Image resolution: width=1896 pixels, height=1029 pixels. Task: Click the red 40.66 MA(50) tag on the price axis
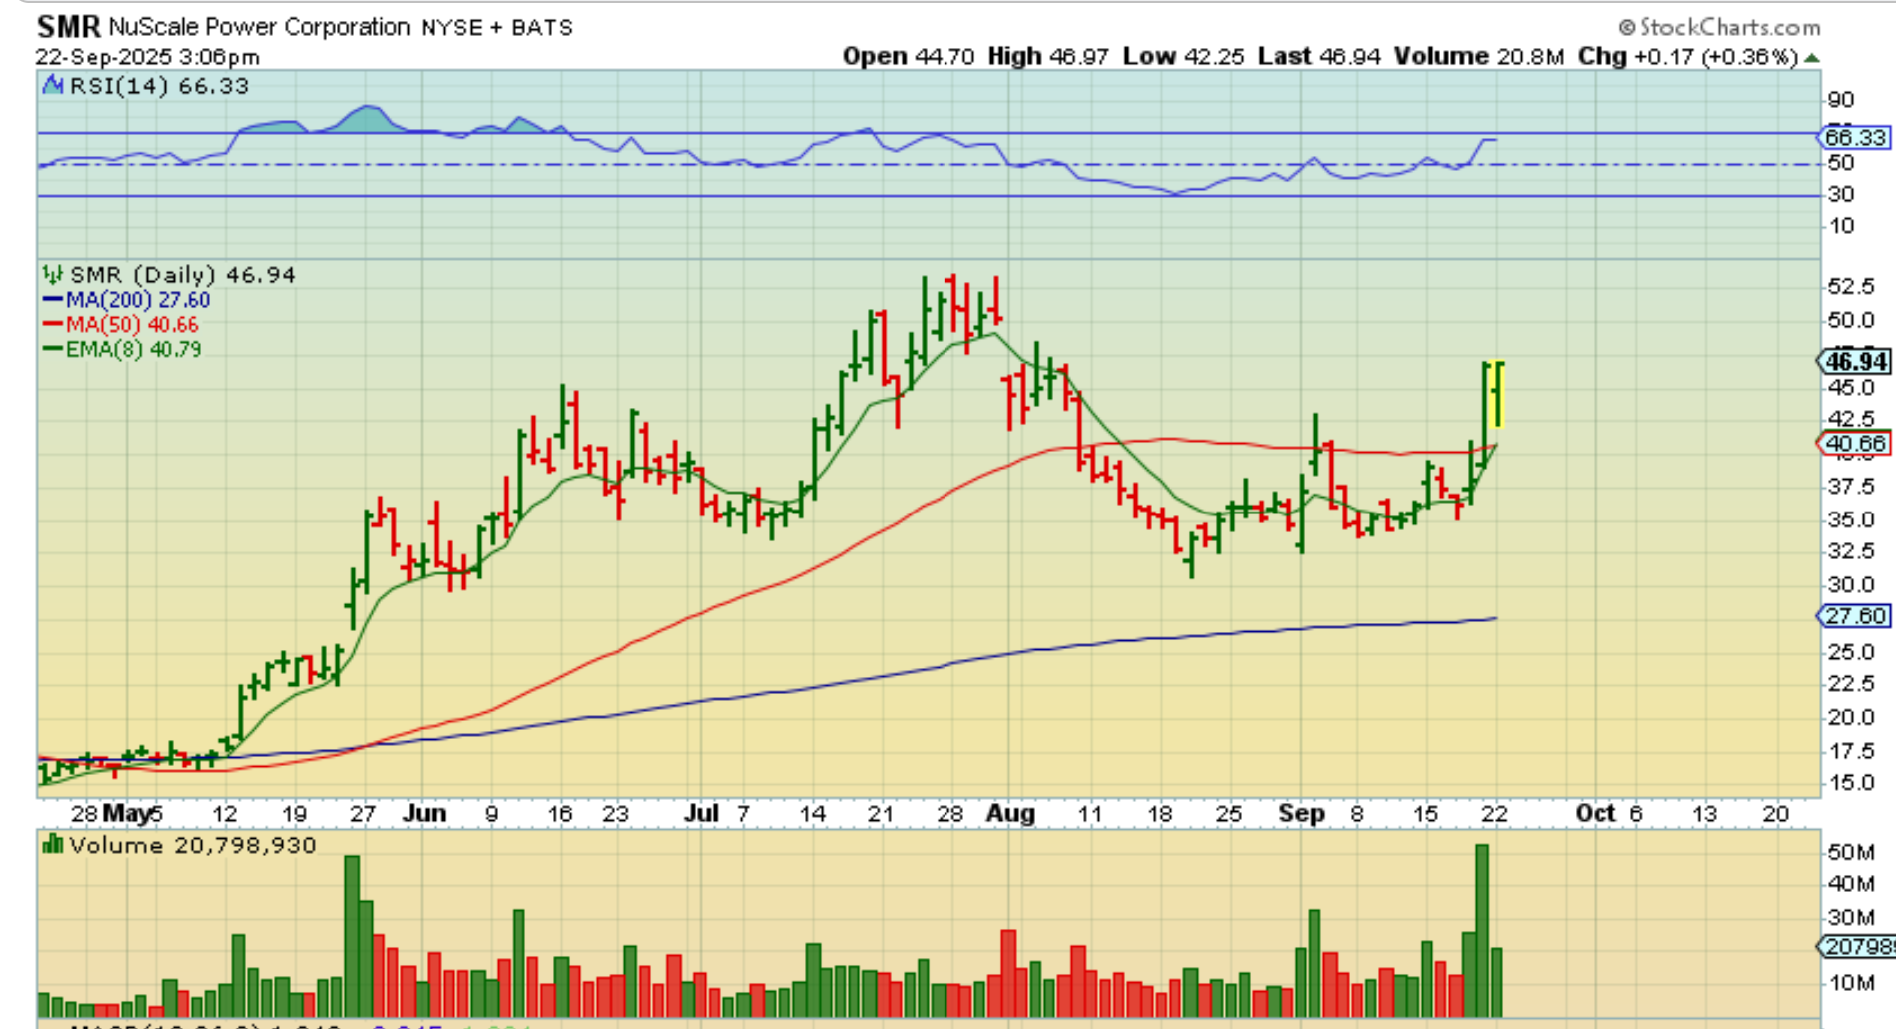coord(1855,444)
